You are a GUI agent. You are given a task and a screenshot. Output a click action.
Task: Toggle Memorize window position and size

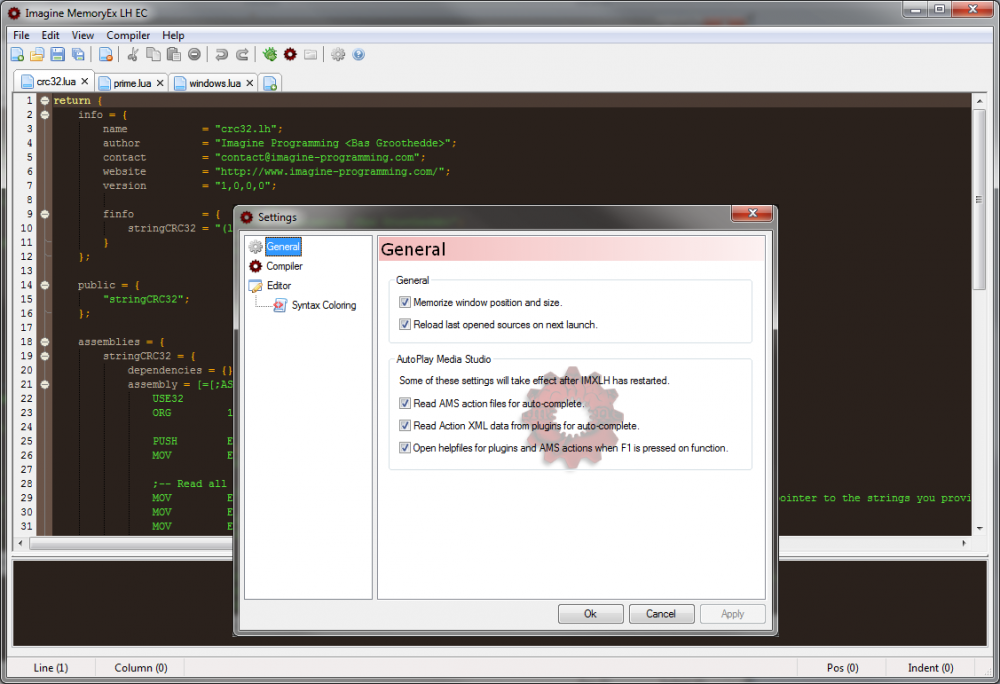click(404, 302)
